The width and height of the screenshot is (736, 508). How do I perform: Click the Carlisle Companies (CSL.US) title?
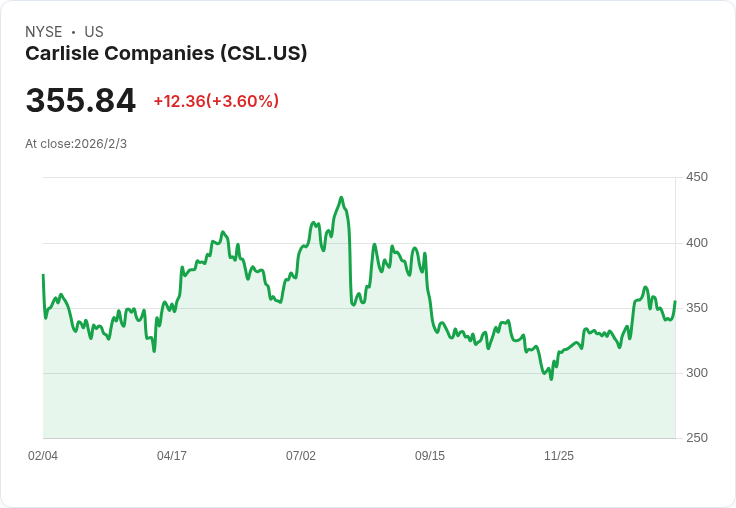tap(166, 53)
